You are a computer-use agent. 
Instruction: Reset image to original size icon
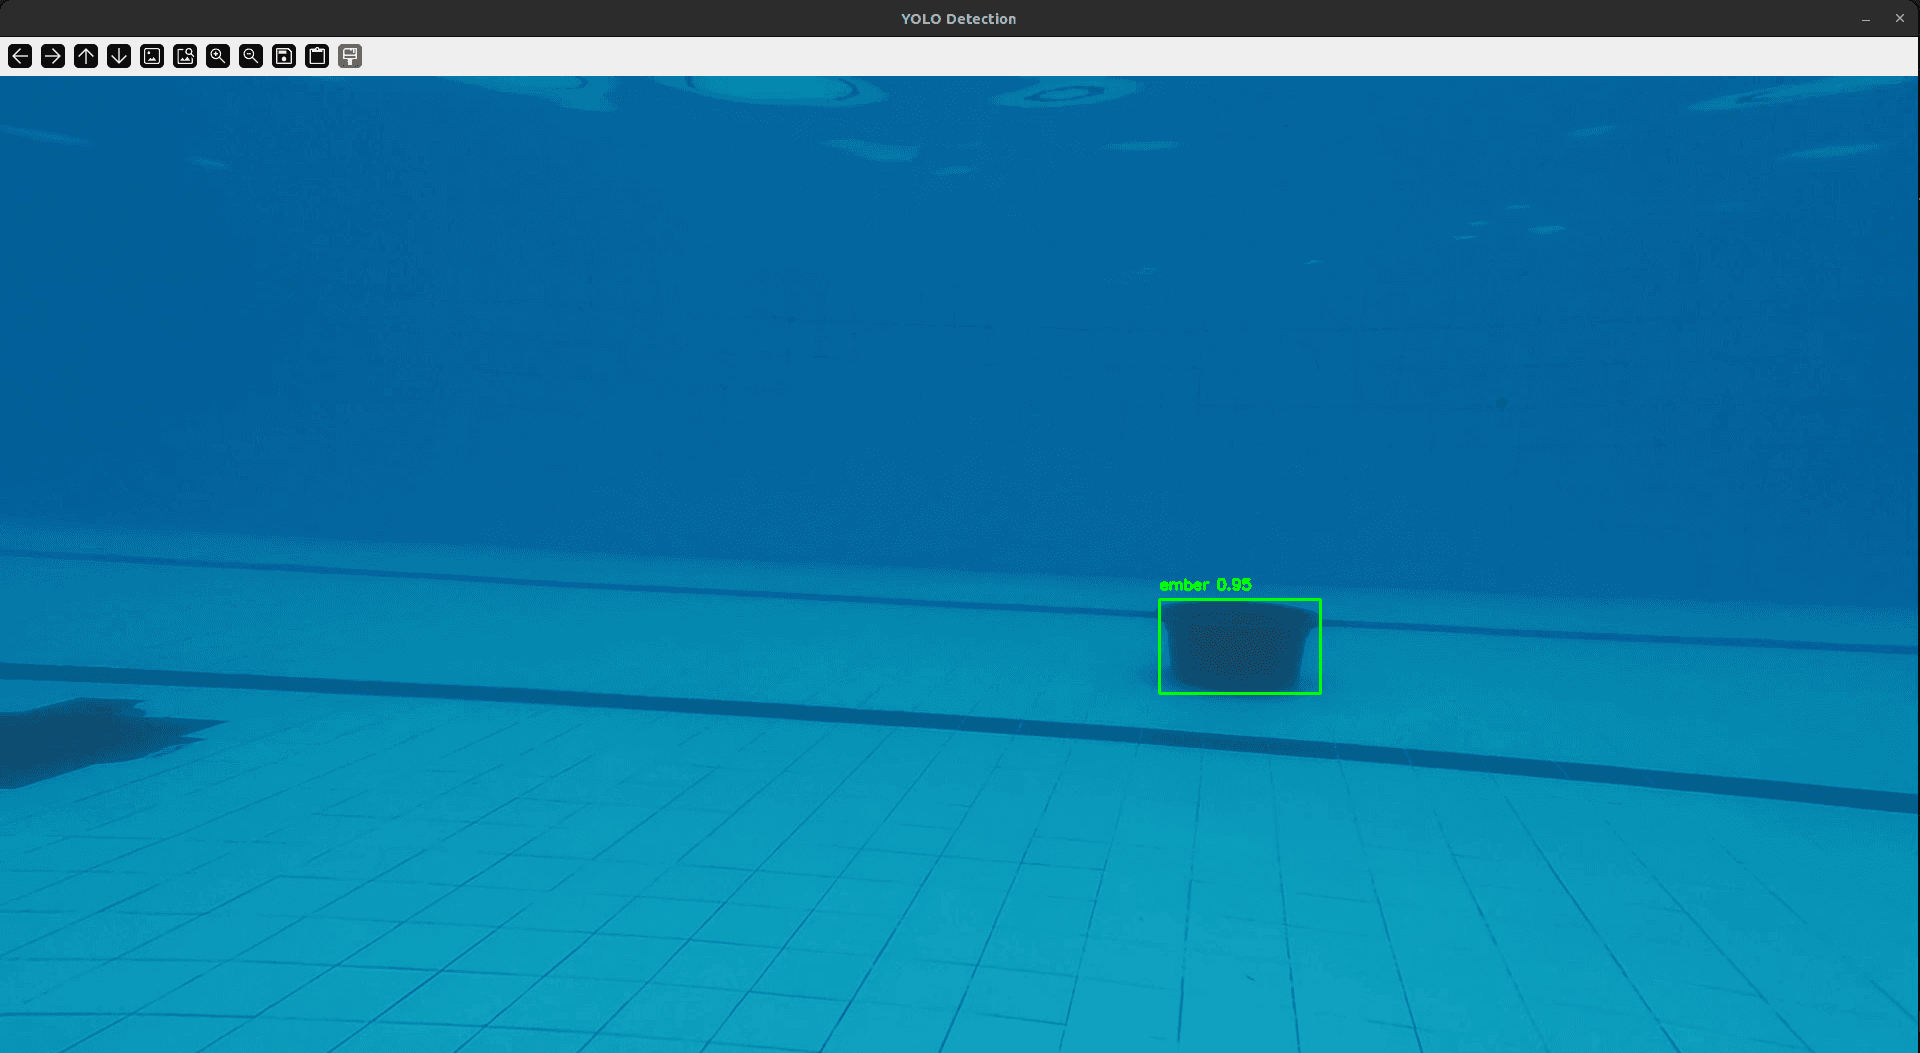pos(152,56)
